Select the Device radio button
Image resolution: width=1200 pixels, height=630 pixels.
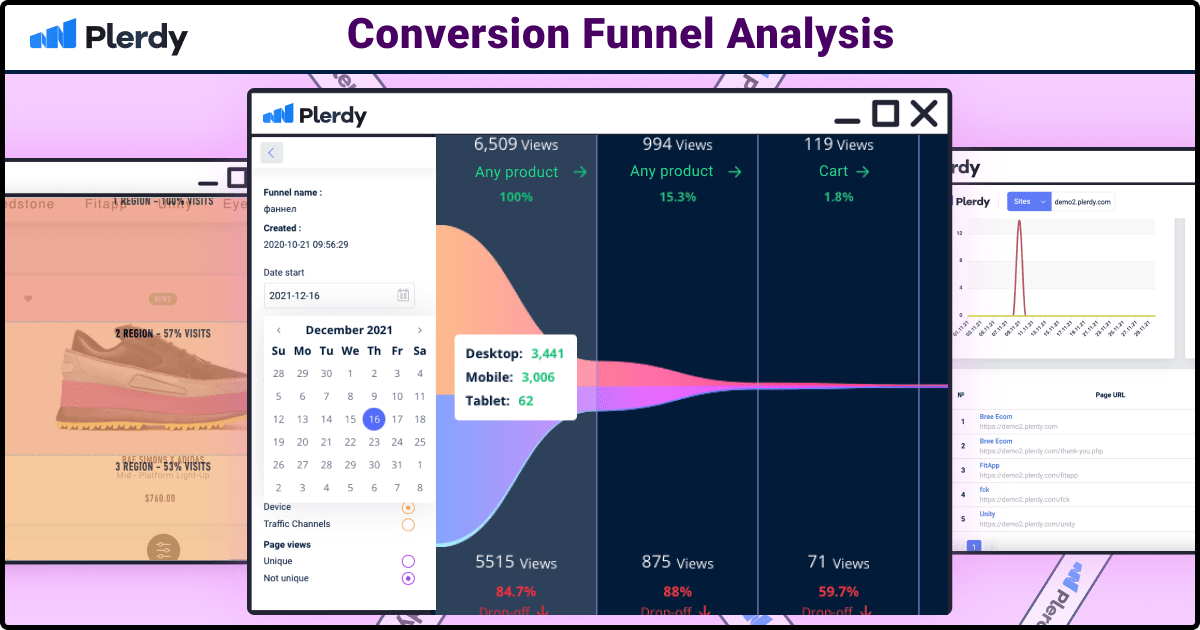pos(408,507)
